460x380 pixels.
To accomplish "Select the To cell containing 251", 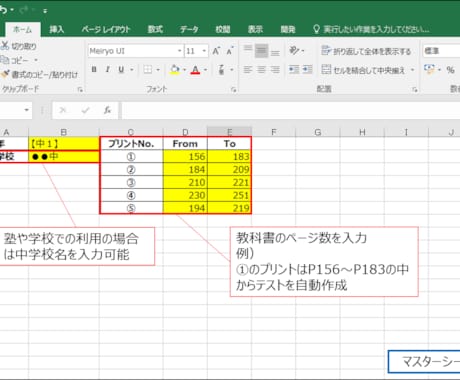I will click(x=230, y=195).
